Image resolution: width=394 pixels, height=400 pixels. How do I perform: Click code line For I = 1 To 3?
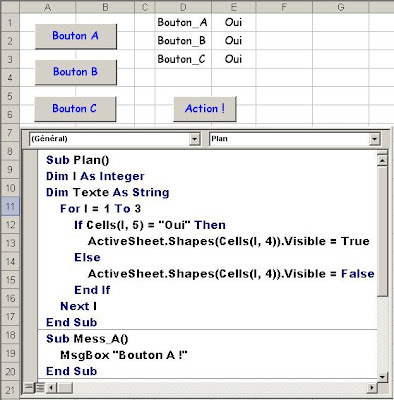point(100,209)
